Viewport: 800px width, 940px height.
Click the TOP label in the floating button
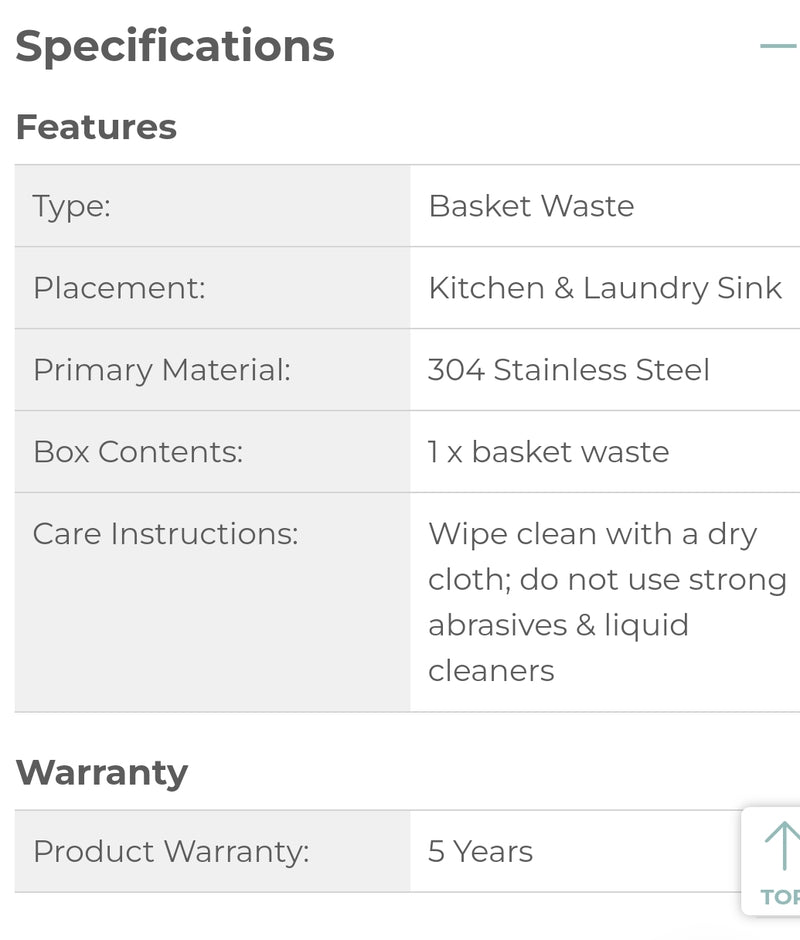[780, 897]
